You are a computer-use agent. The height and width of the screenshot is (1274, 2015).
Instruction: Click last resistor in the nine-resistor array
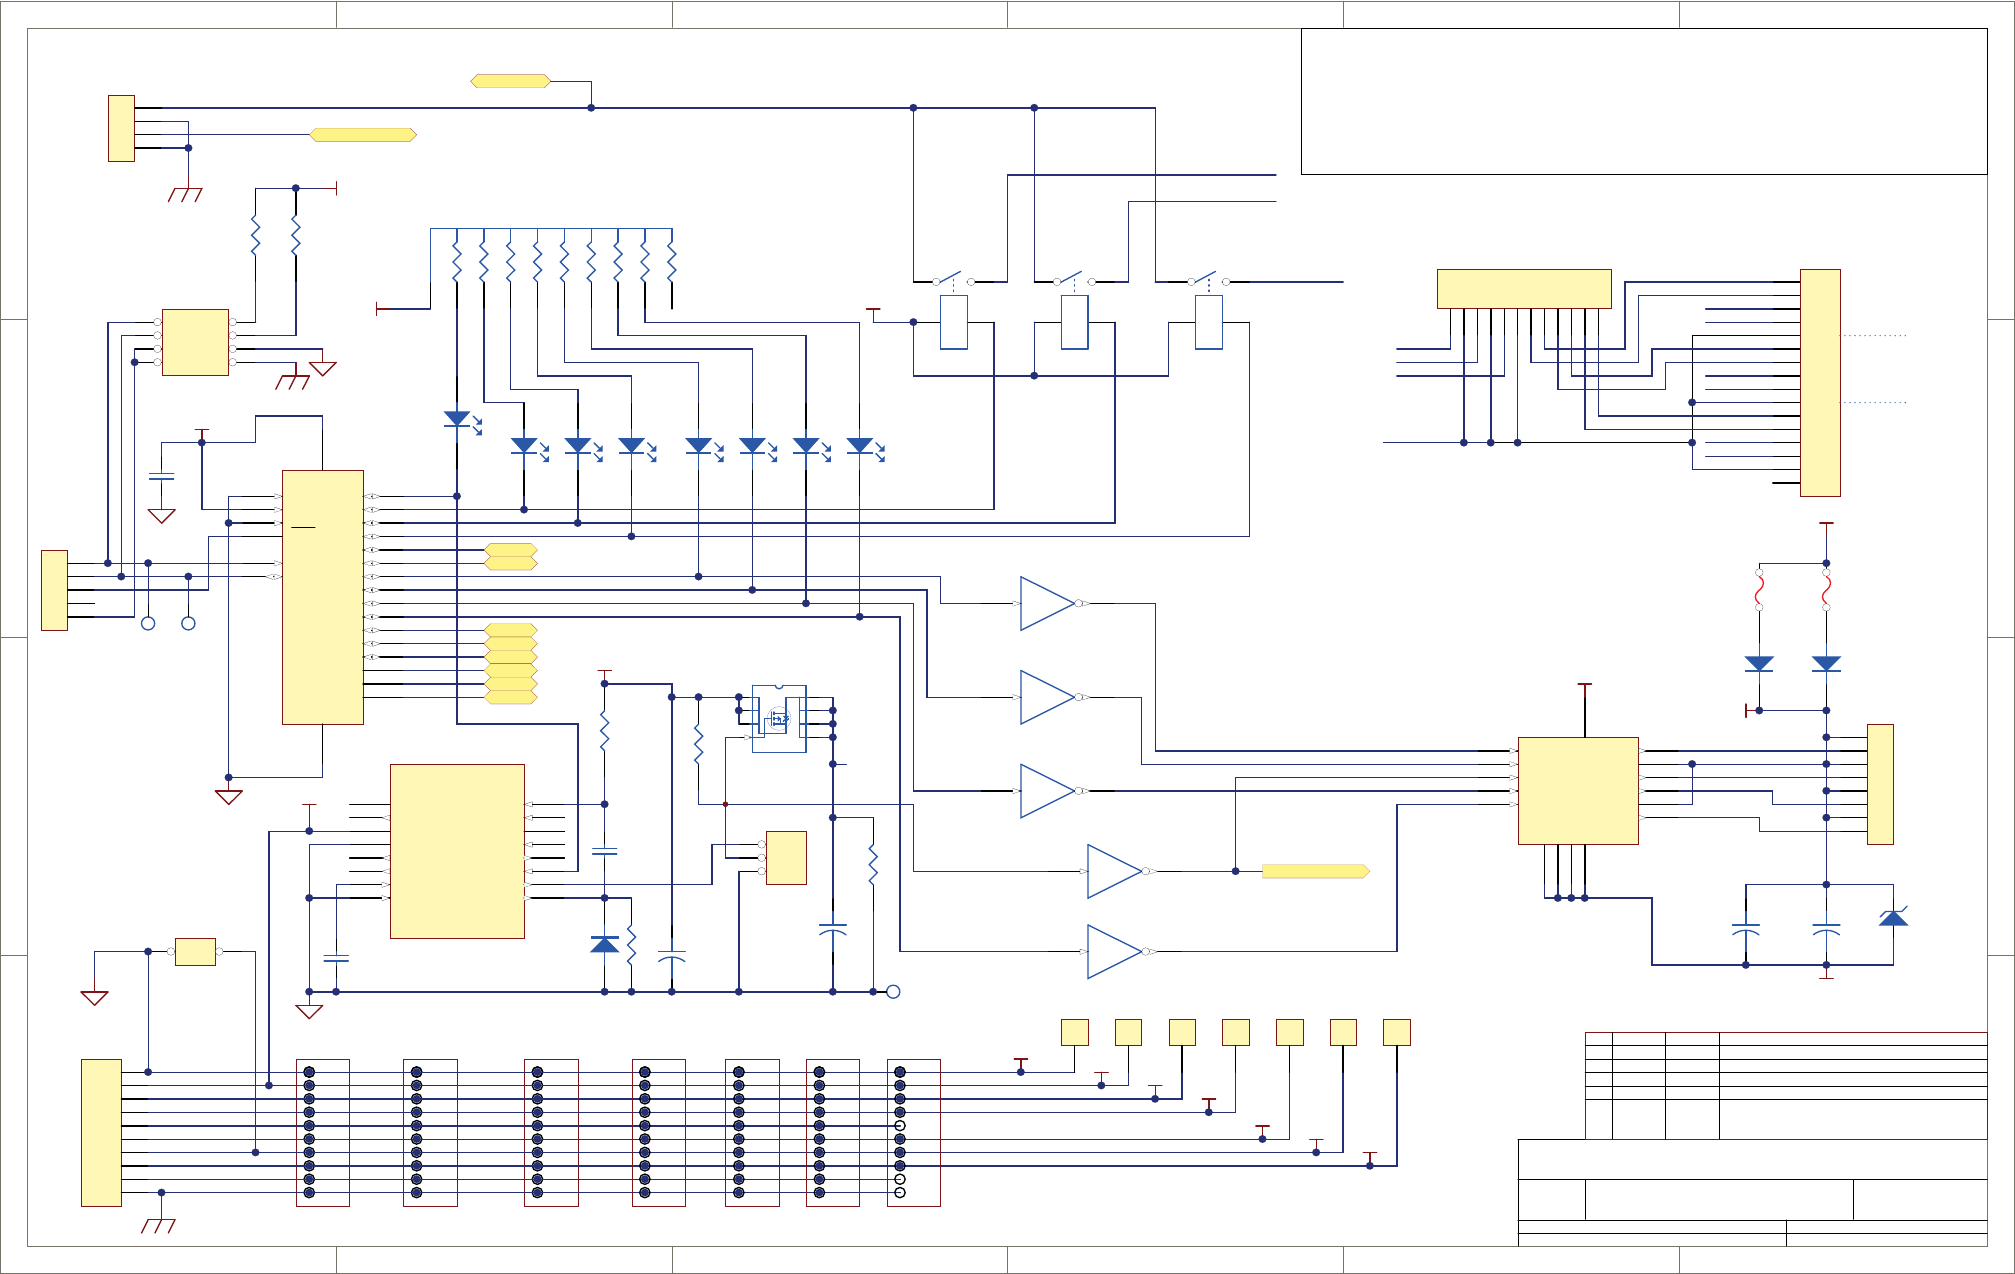pyautogui.click(x=672, y=262)
